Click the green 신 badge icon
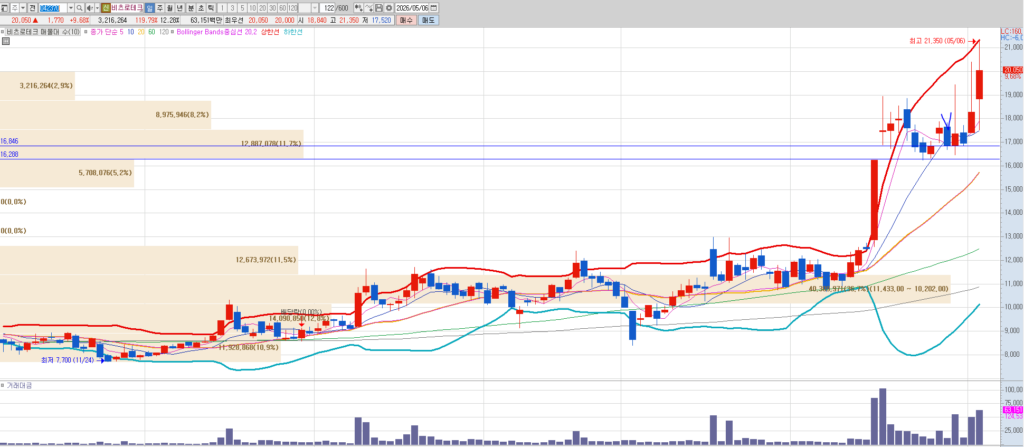 (106, 8)
